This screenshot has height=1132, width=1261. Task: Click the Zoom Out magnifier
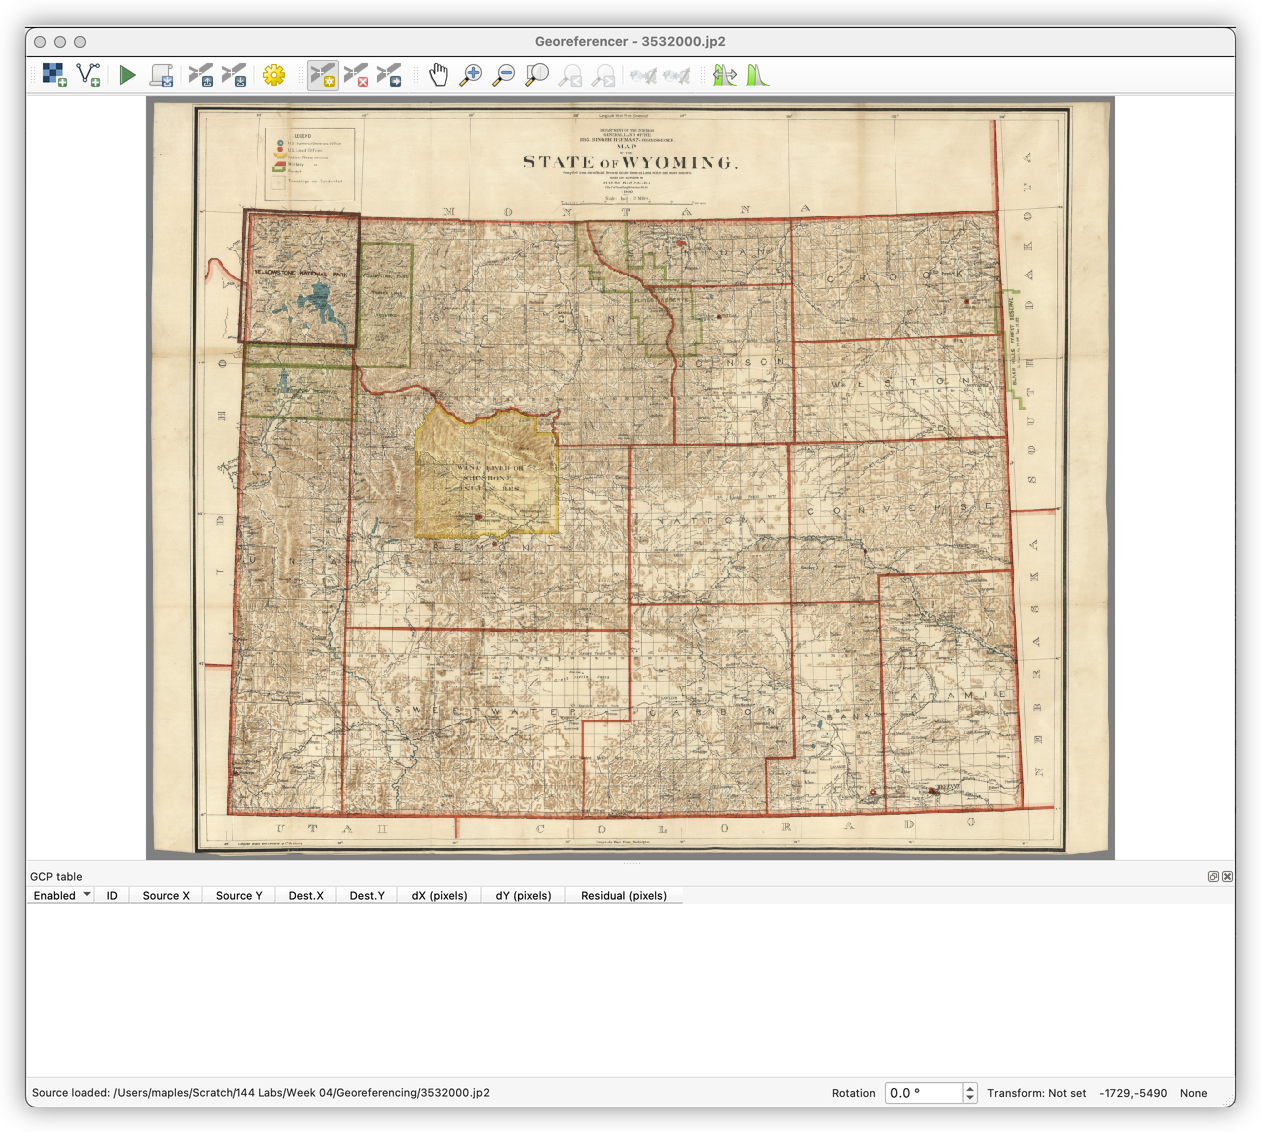click(504, 75)
